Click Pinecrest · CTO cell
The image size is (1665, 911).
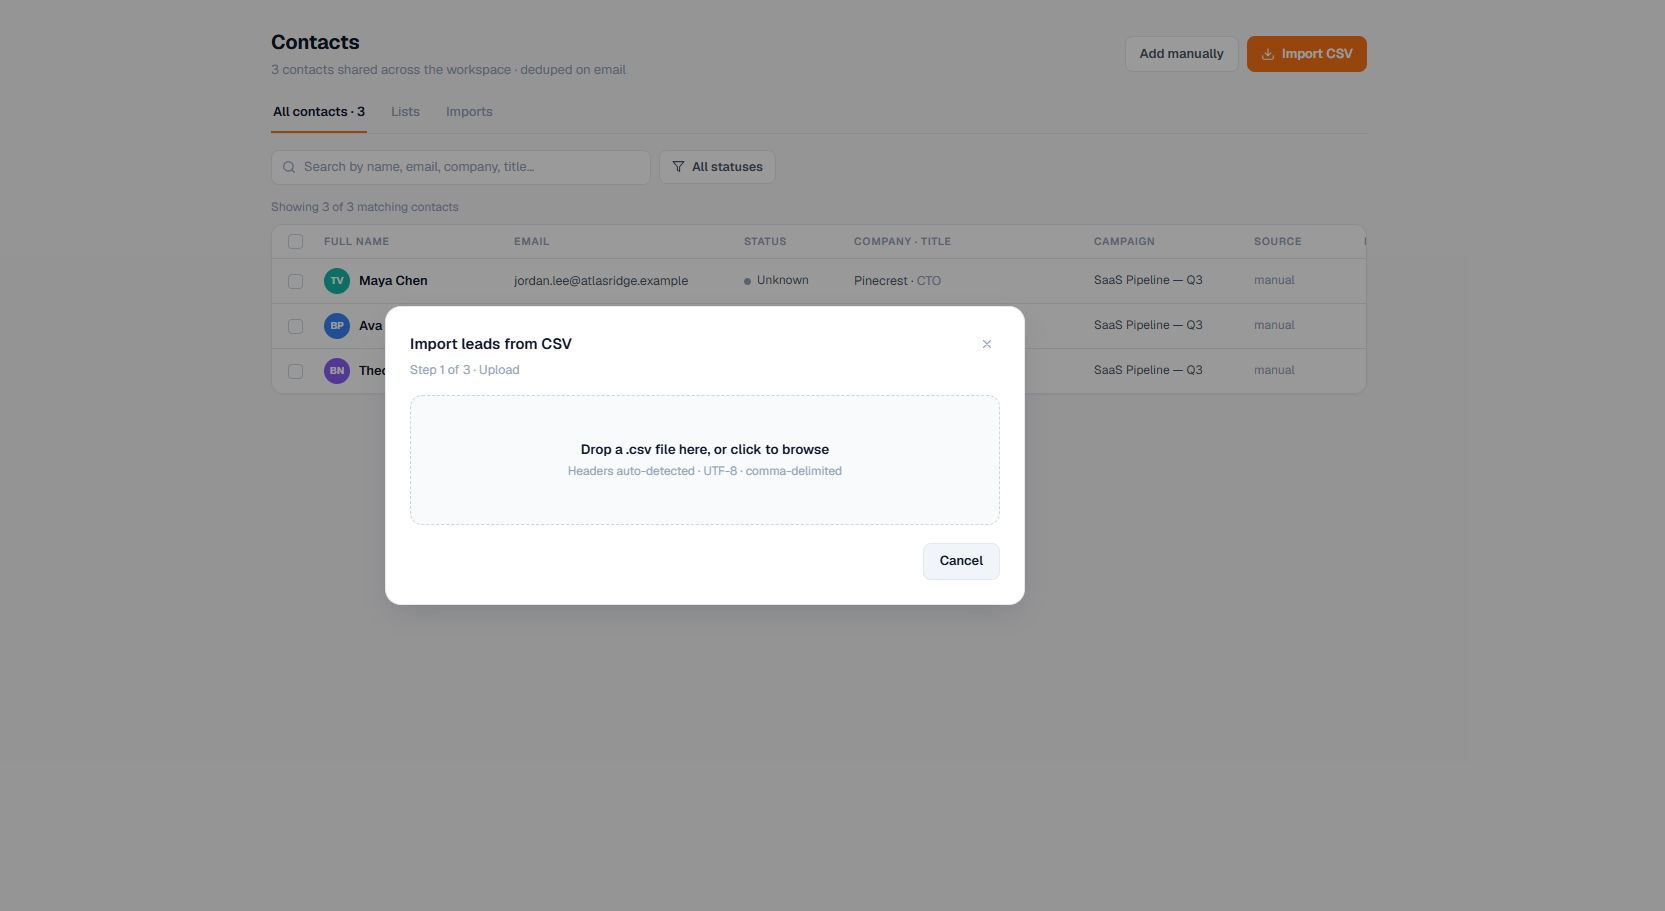(x=897, y=281)
